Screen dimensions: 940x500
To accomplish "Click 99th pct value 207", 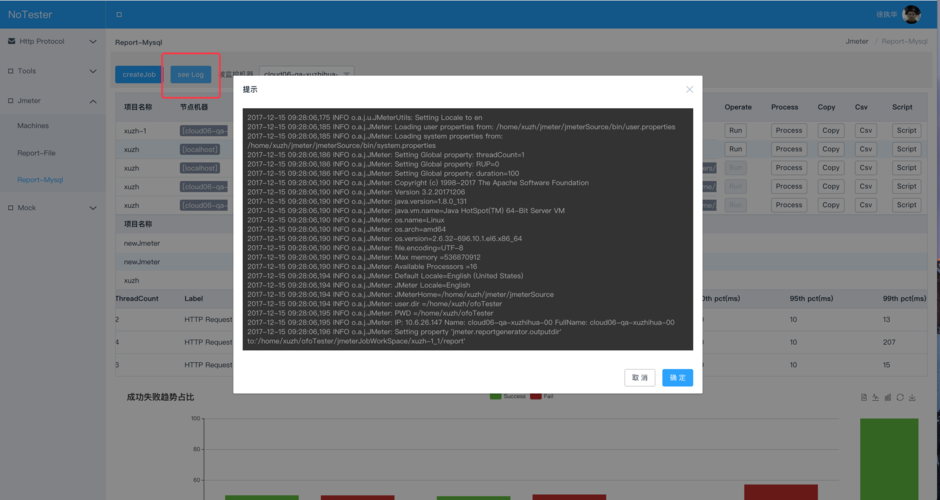I will 889,342.
